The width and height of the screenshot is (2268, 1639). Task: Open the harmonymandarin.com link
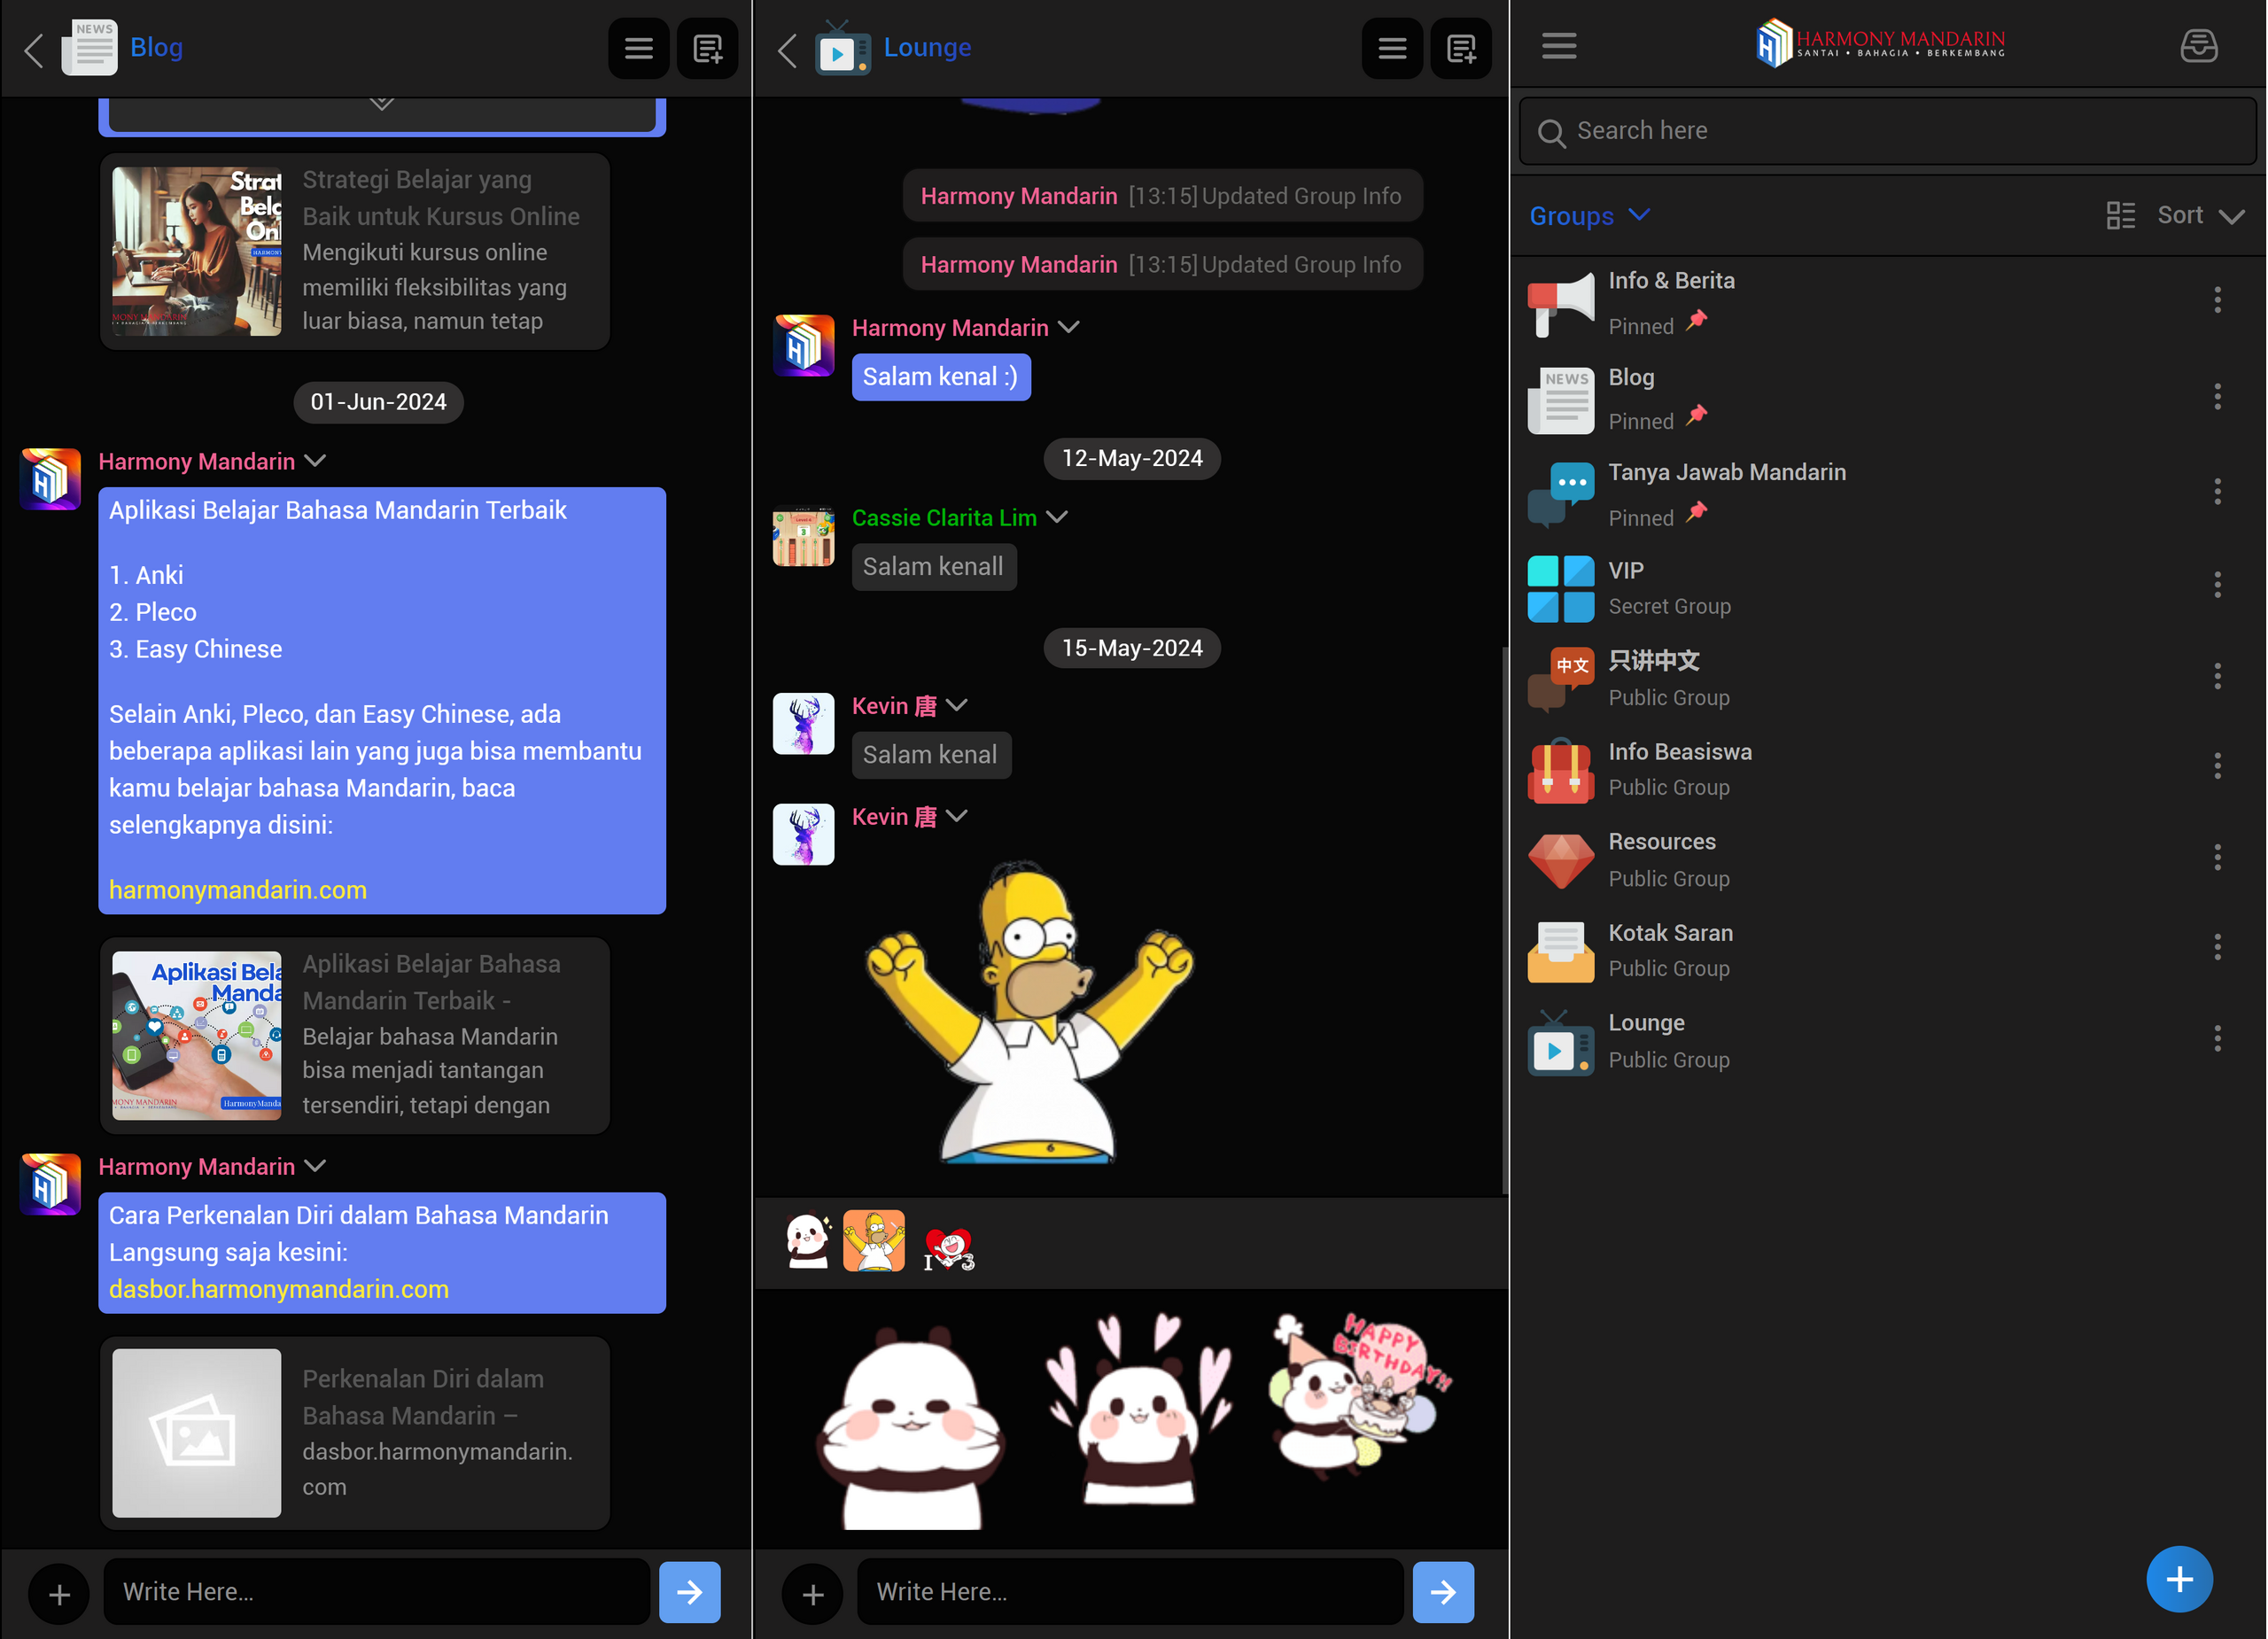[238, 890]
